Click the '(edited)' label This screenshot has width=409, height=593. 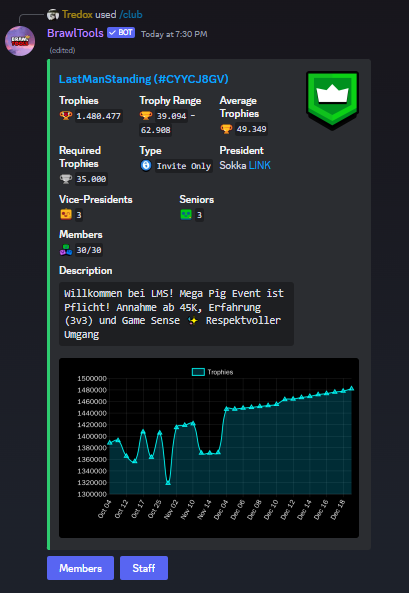(x=62, y=50)
